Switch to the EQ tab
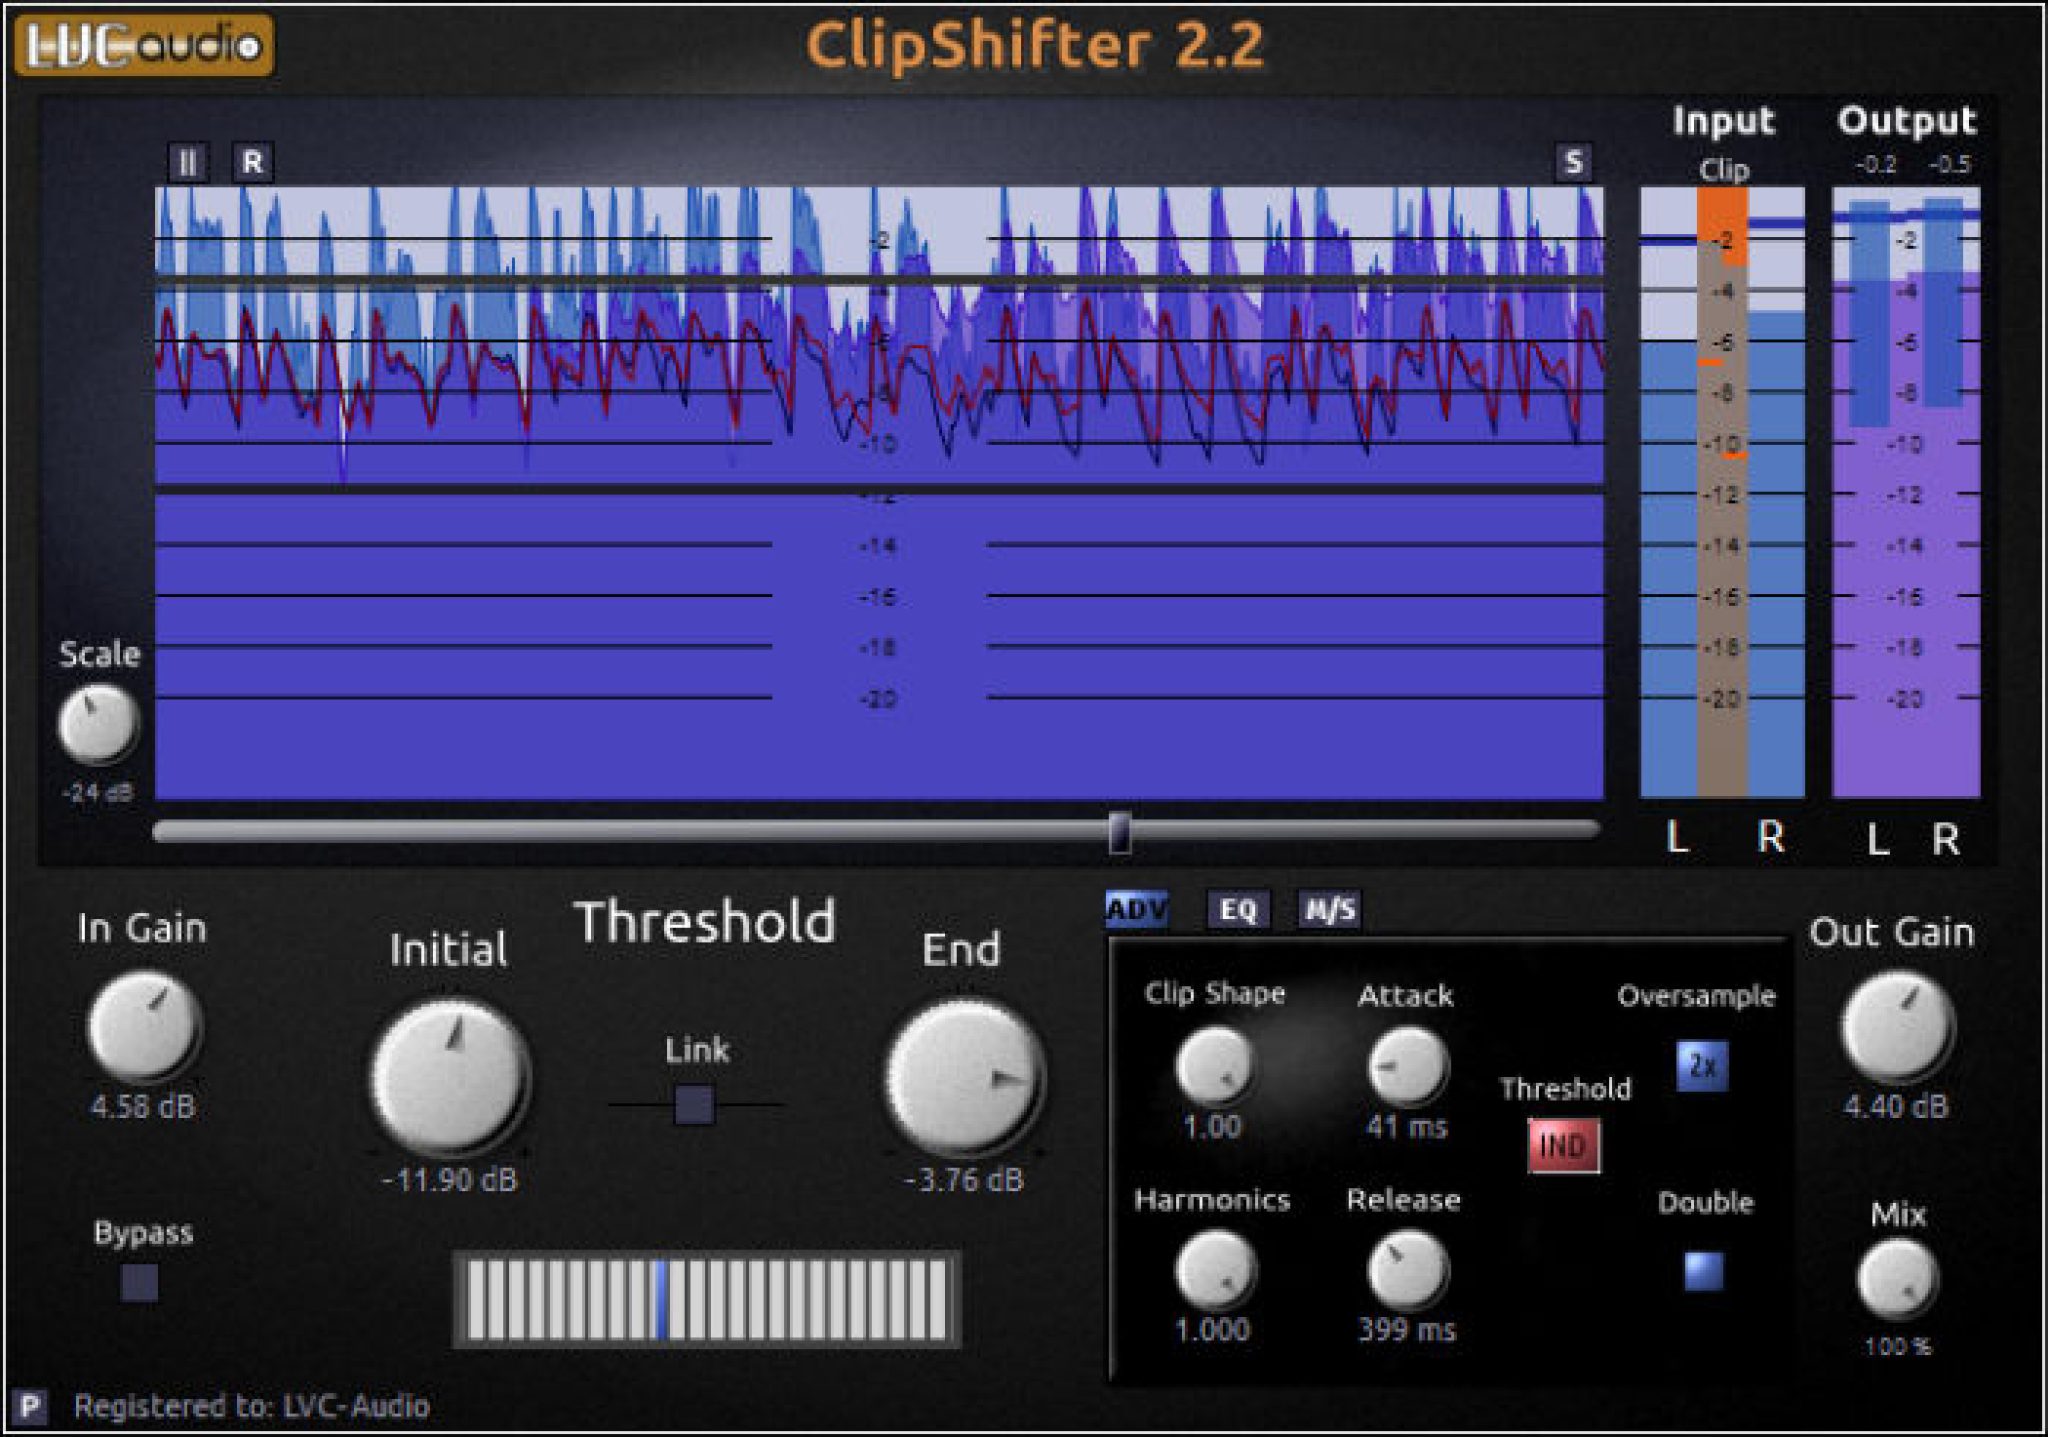The width and height of the screenshot is (2048, 1437). click(x=1238, y=913)
